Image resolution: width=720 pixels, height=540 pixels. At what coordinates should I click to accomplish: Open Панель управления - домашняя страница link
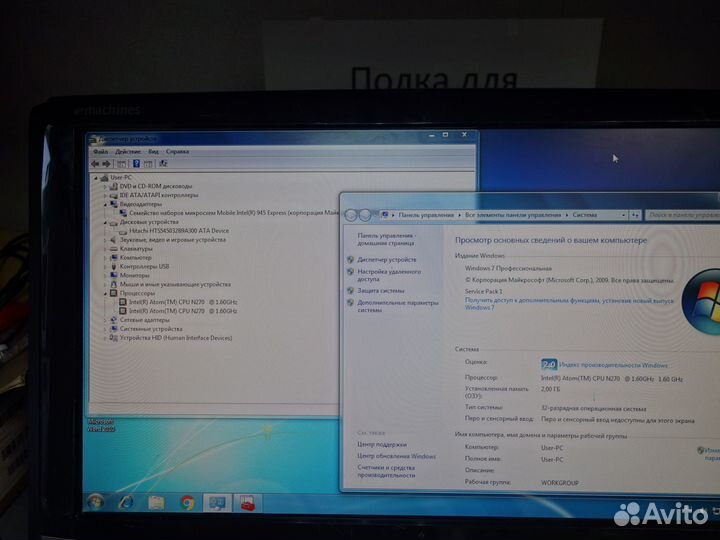[x=387, y=239]
